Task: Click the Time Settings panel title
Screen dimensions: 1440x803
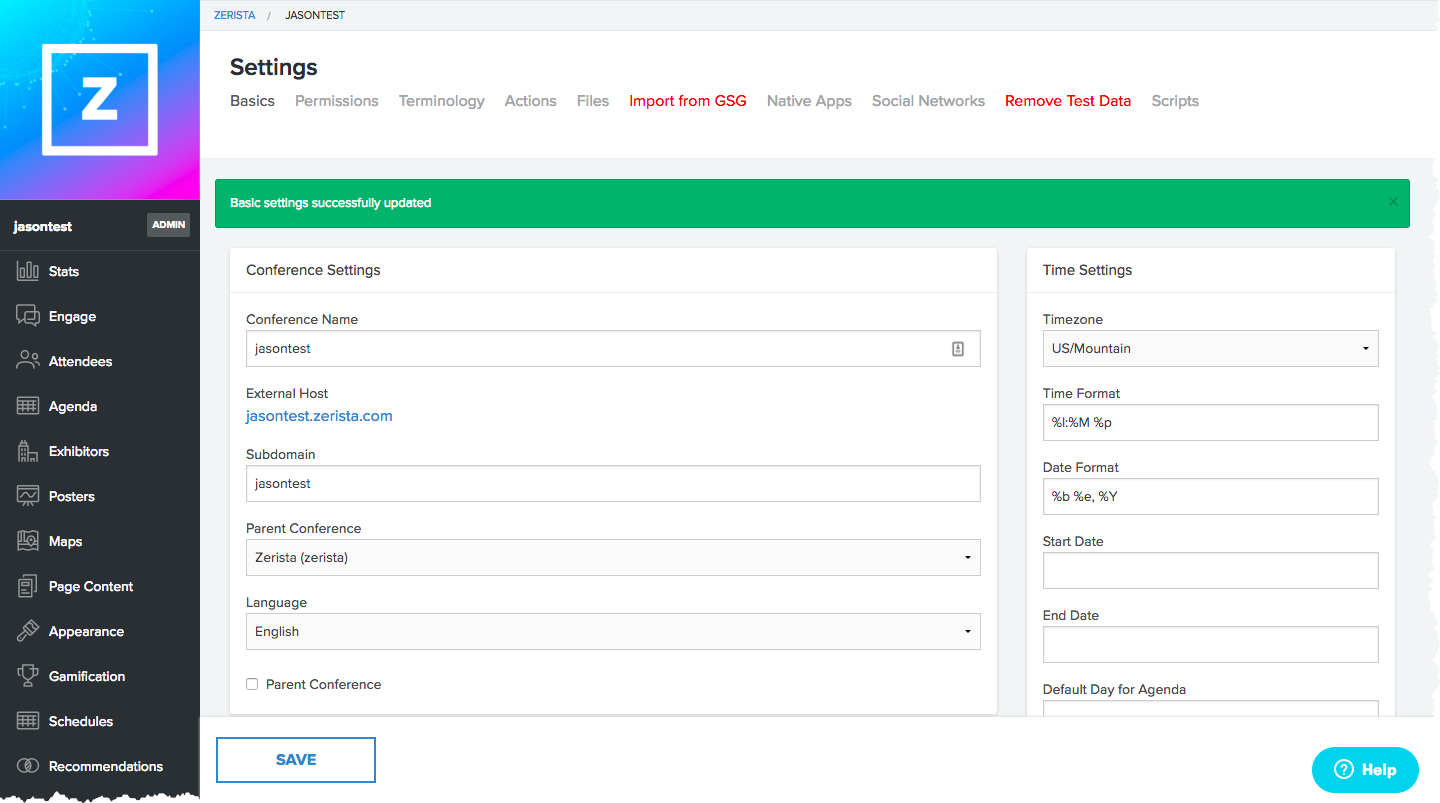Action: [x=1088, y=270]
